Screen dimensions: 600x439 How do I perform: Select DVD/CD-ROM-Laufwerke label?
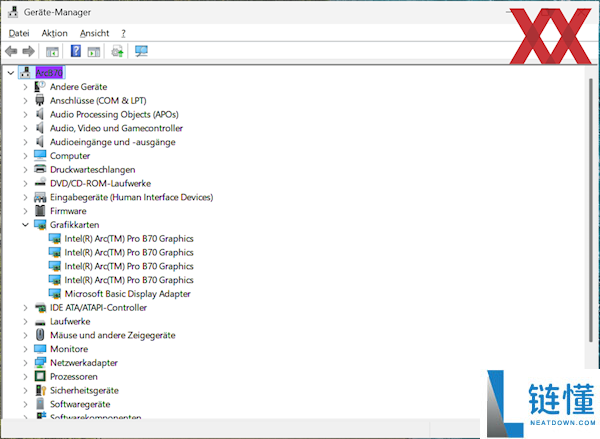(100, 183)
